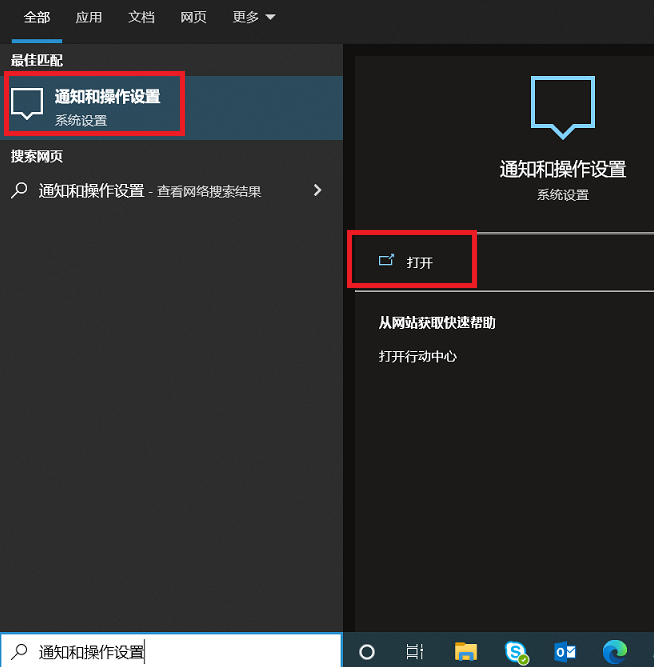Click the speech bubble icon in best match

pyautogui.click(x=27, y=104)
